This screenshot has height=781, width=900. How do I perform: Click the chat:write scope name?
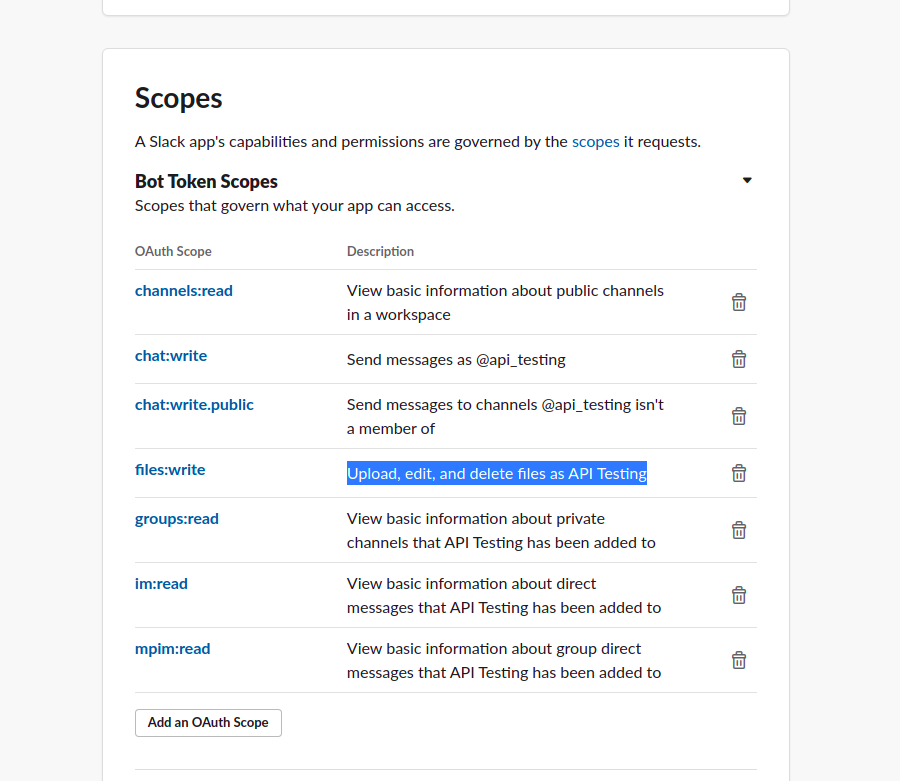(x=171, y=356)
